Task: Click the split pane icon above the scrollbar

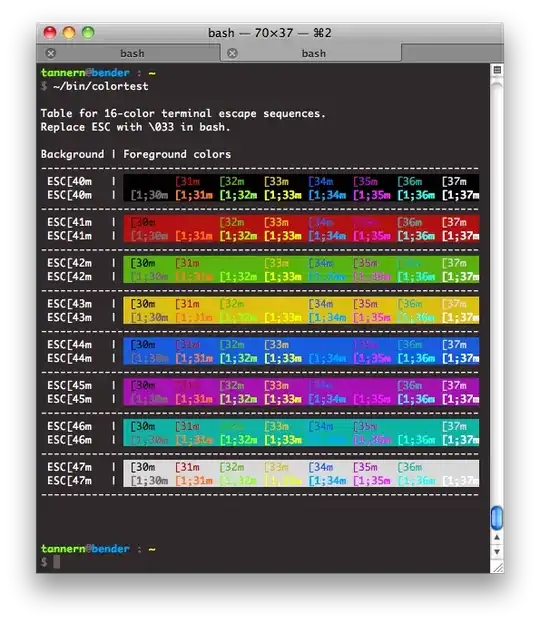Action: pyautogui.click(x=497, y=70)
